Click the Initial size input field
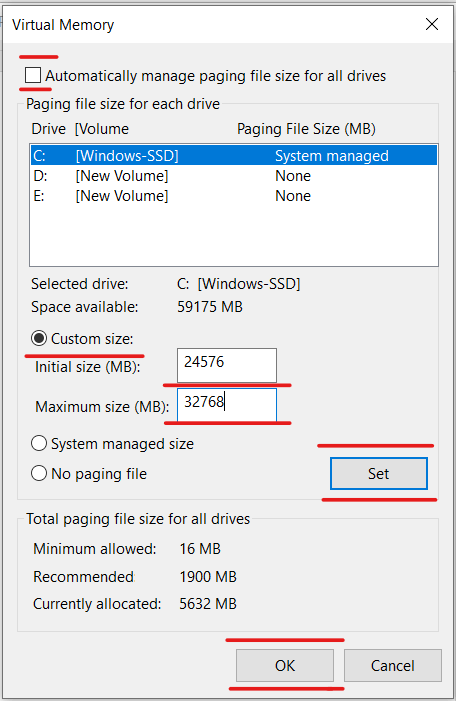The width and height of the screenshot is (456, 701). [x=227, y=365]
